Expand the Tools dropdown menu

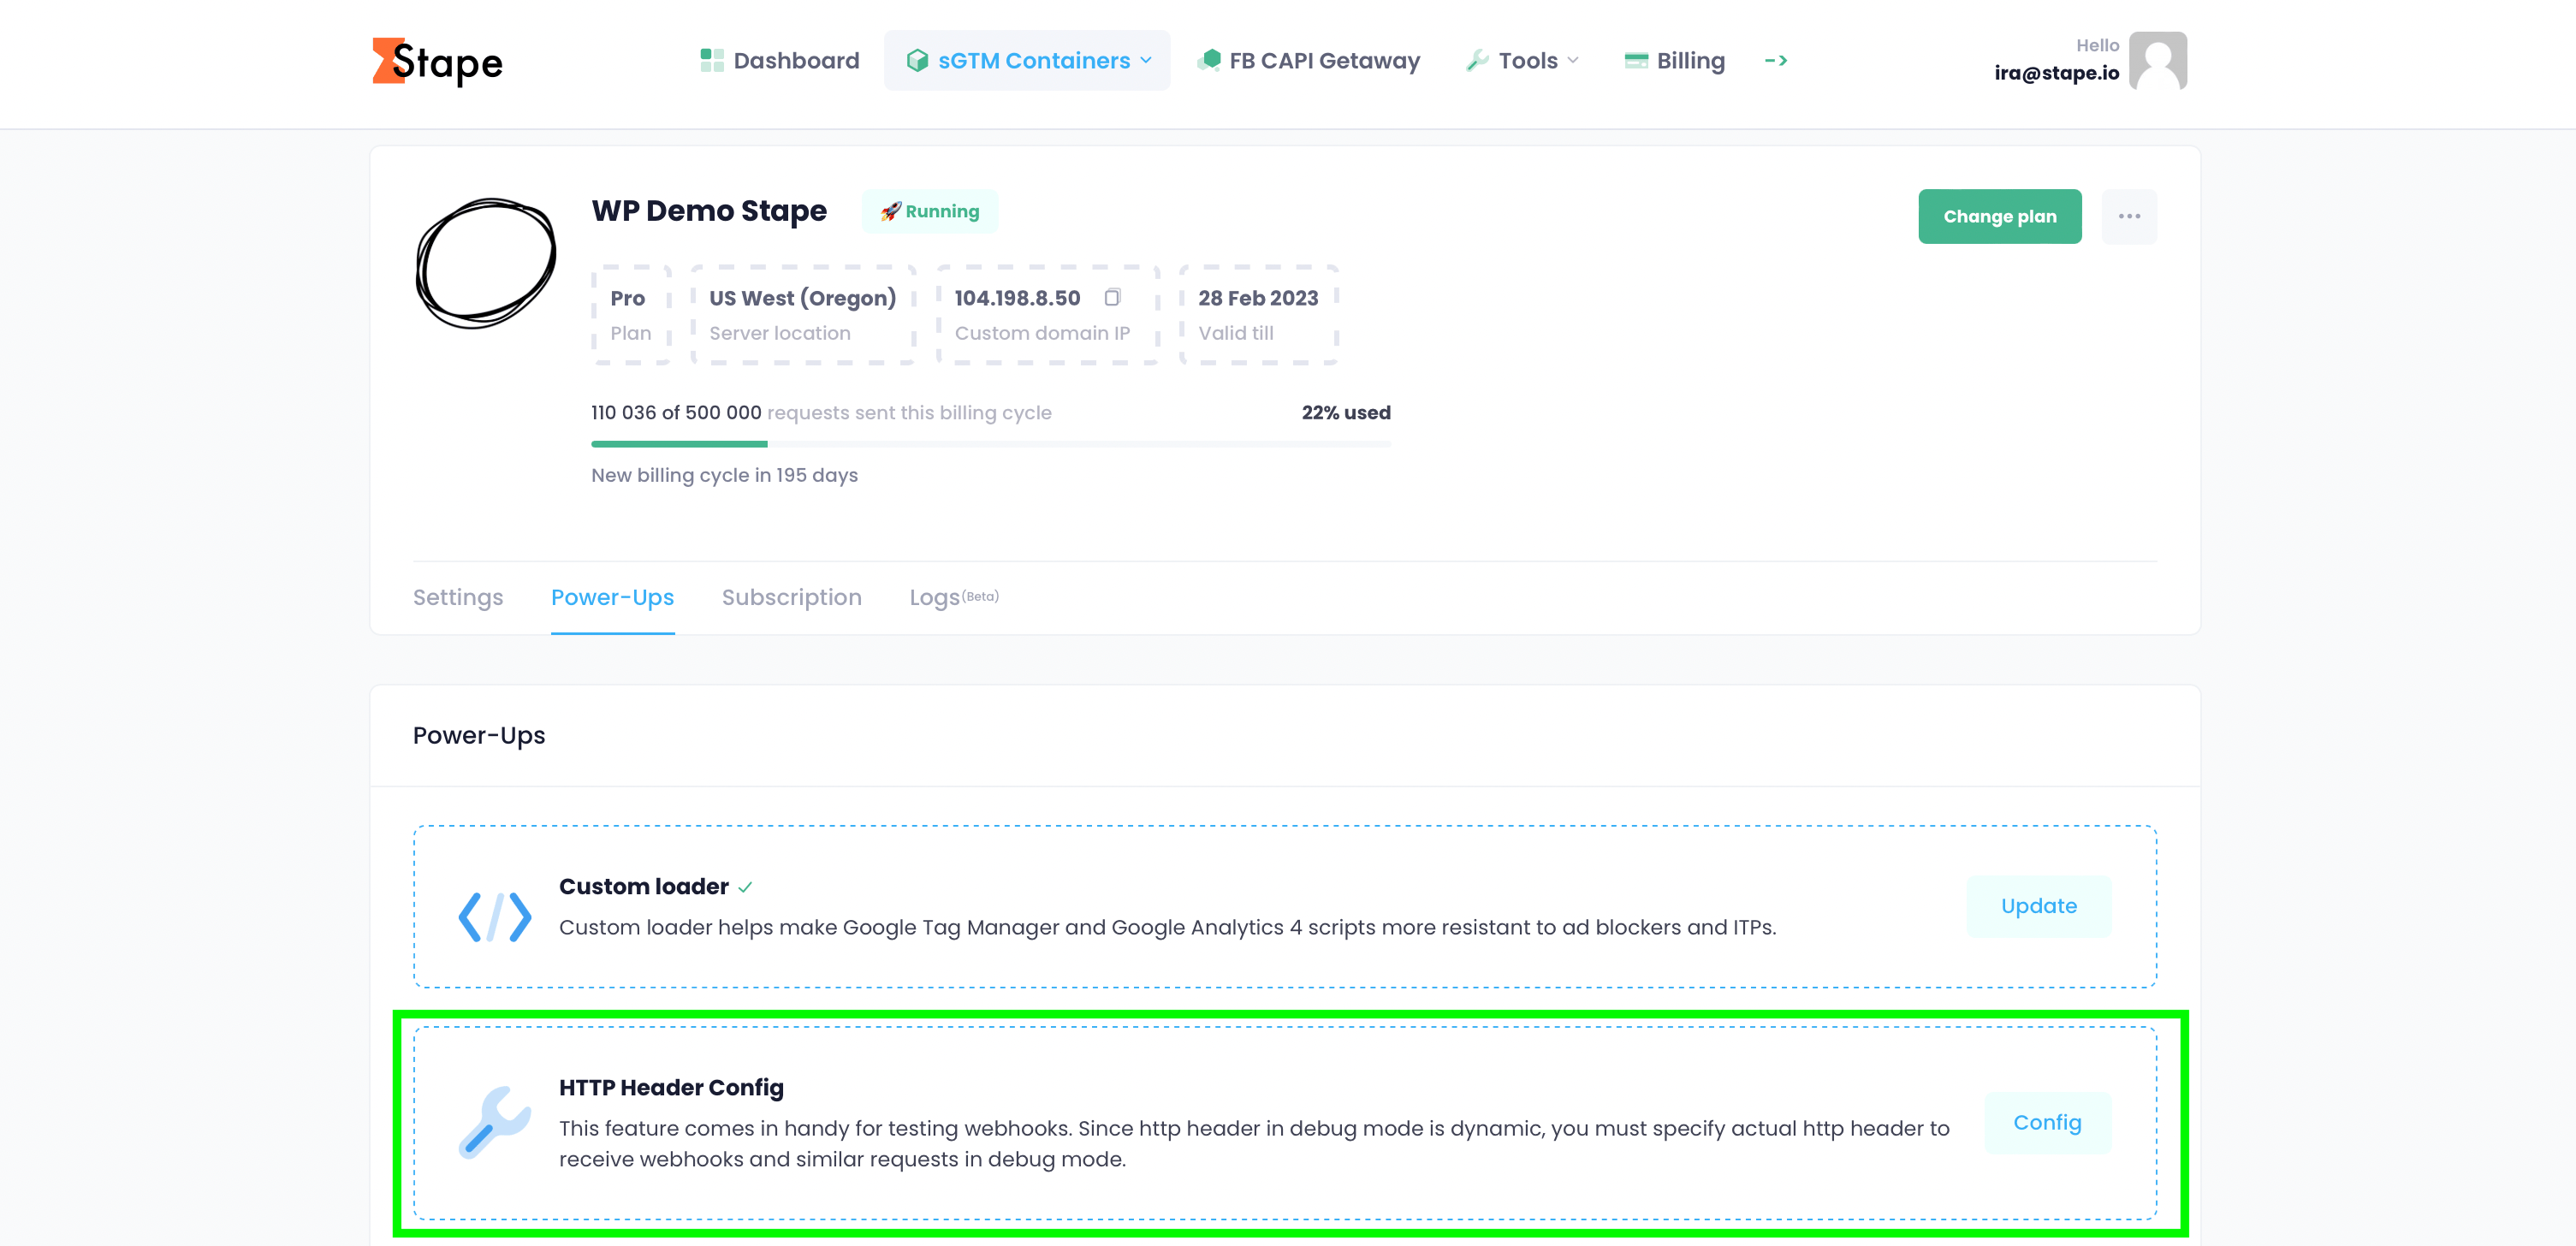click(1522, 61)
